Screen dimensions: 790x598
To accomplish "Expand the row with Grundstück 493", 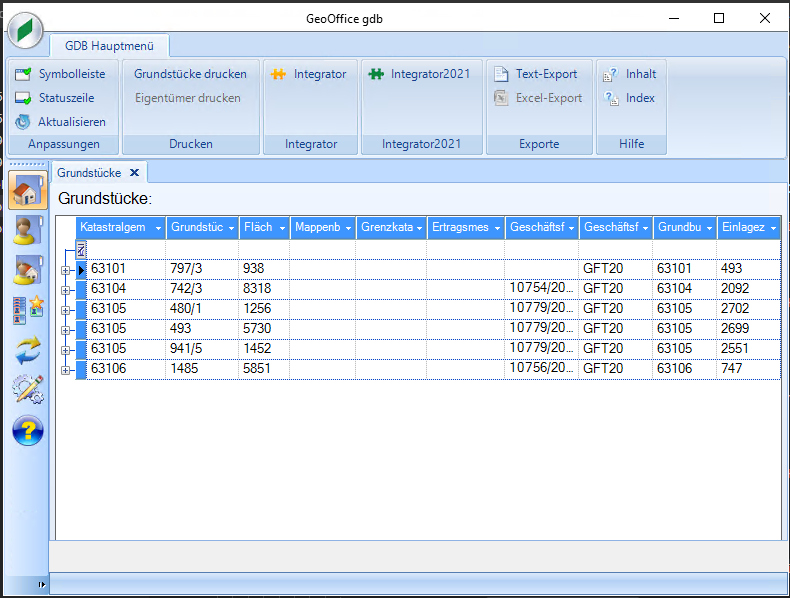I will click(x=65, y=330).
